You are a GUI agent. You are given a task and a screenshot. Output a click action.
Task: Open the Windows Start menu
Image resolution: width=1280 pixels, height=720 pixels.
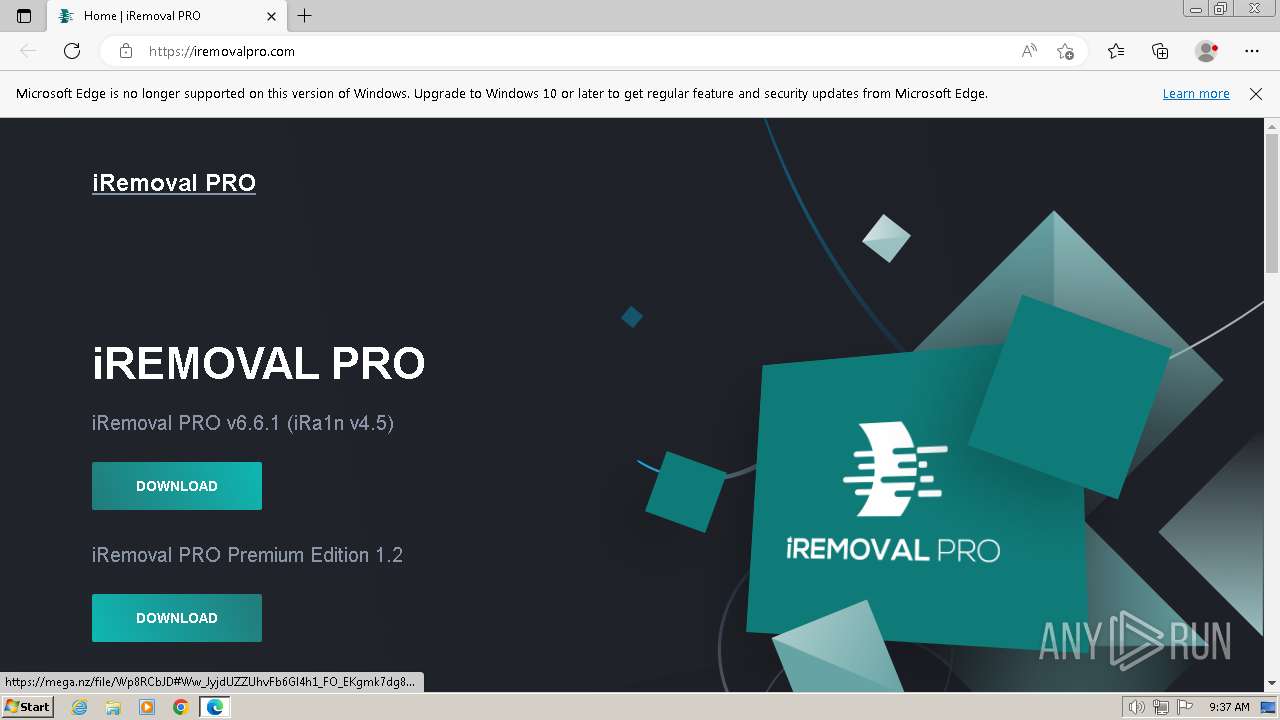click(27, 707)
